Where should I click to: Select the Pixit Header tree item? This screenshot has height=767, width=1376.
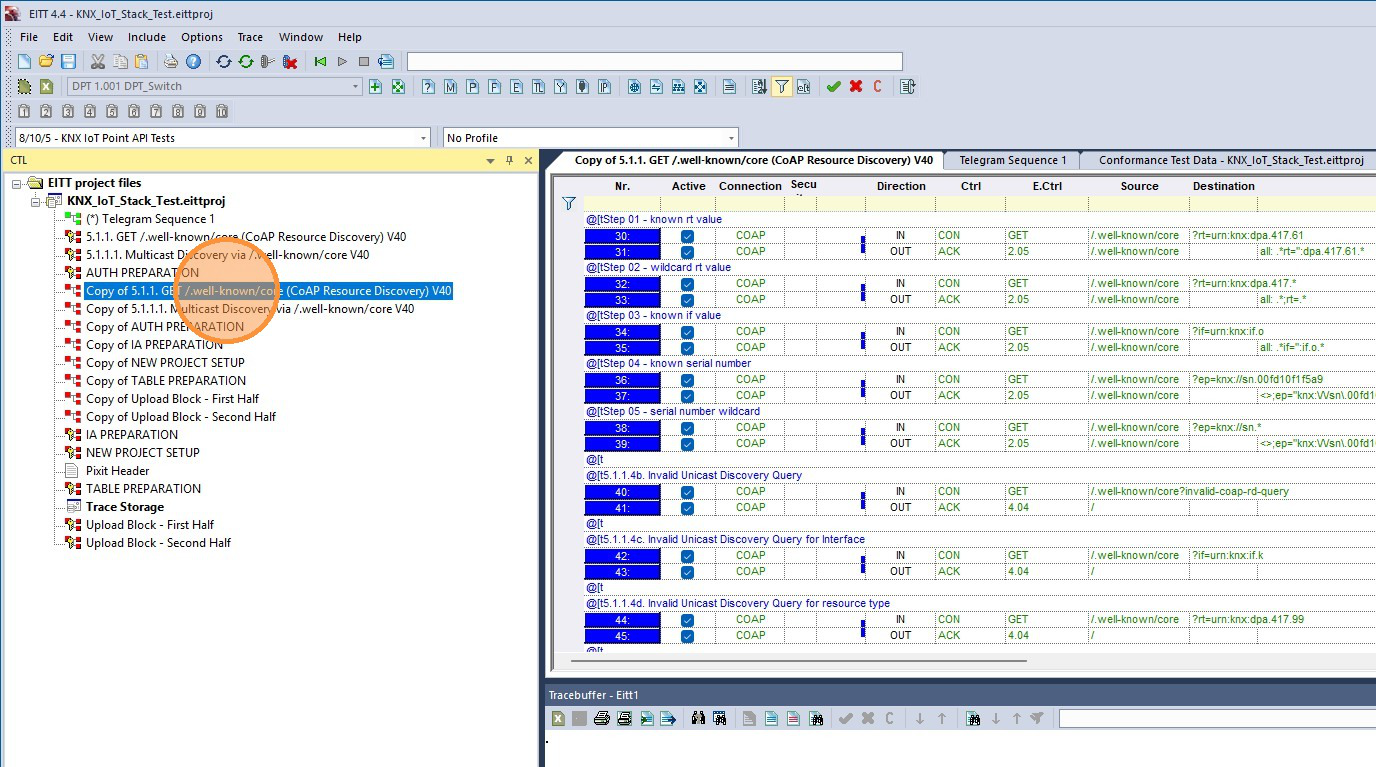pos(117,471)
